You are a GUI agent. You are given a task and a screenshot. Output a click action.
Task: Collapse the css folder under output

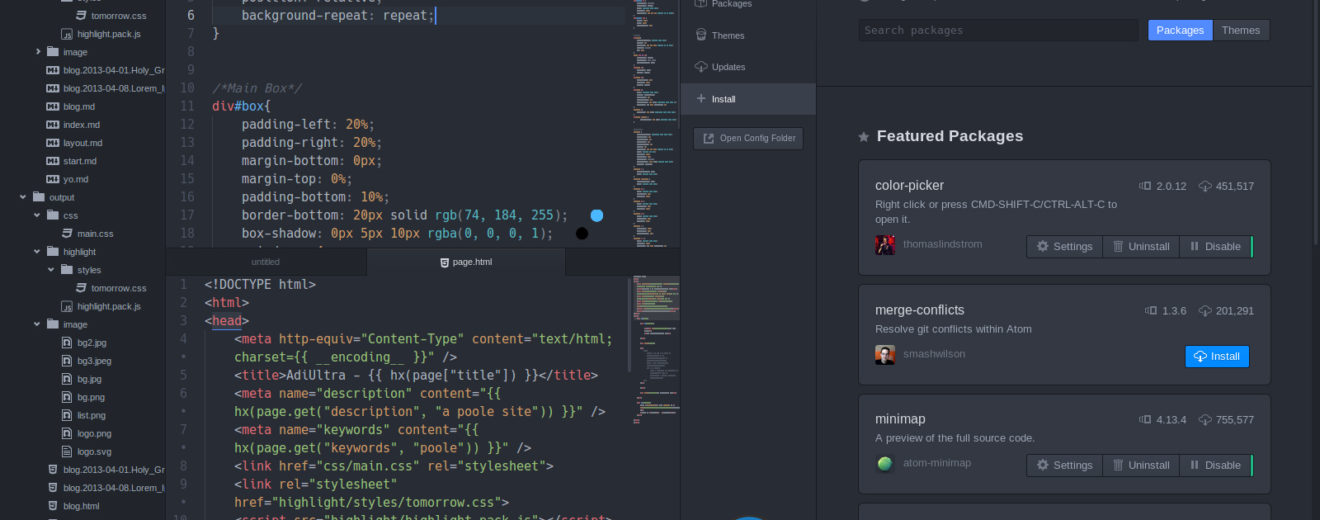[x=38, y=215]
